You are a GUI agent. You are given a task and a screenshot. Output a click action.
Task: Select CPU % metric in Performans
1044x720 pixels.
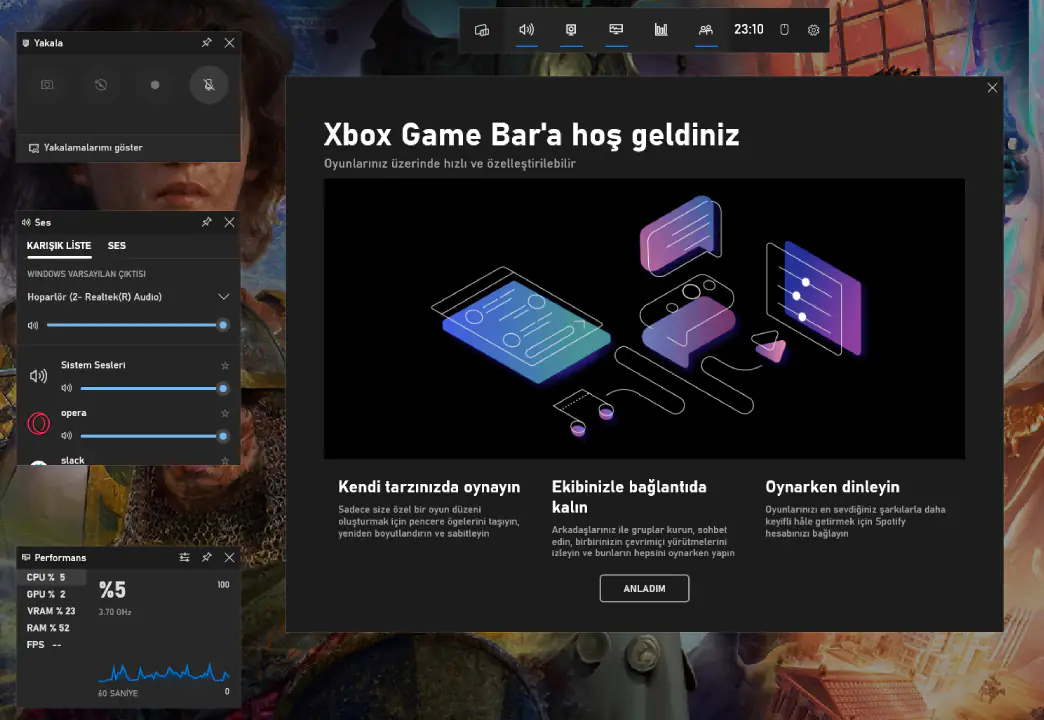tap(51, 577)
